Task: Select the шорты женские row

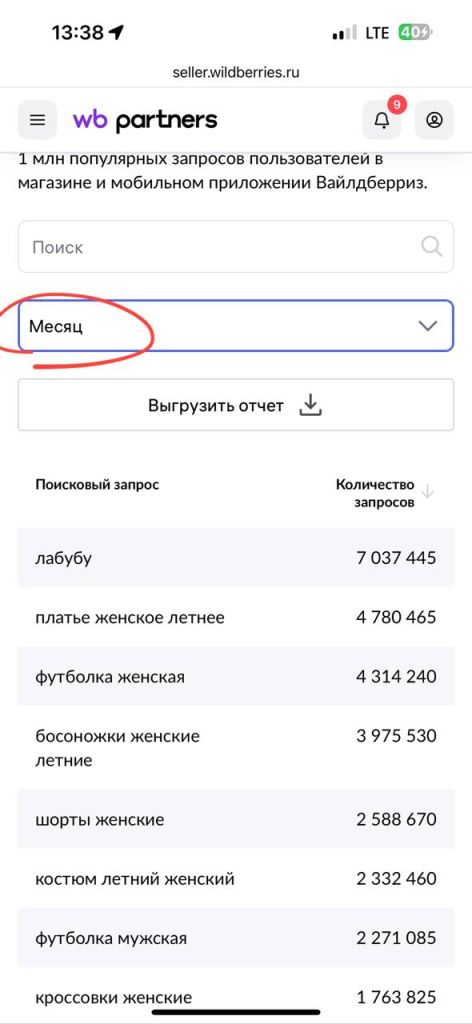Action: pyautogui.click(x=236, y=819)
